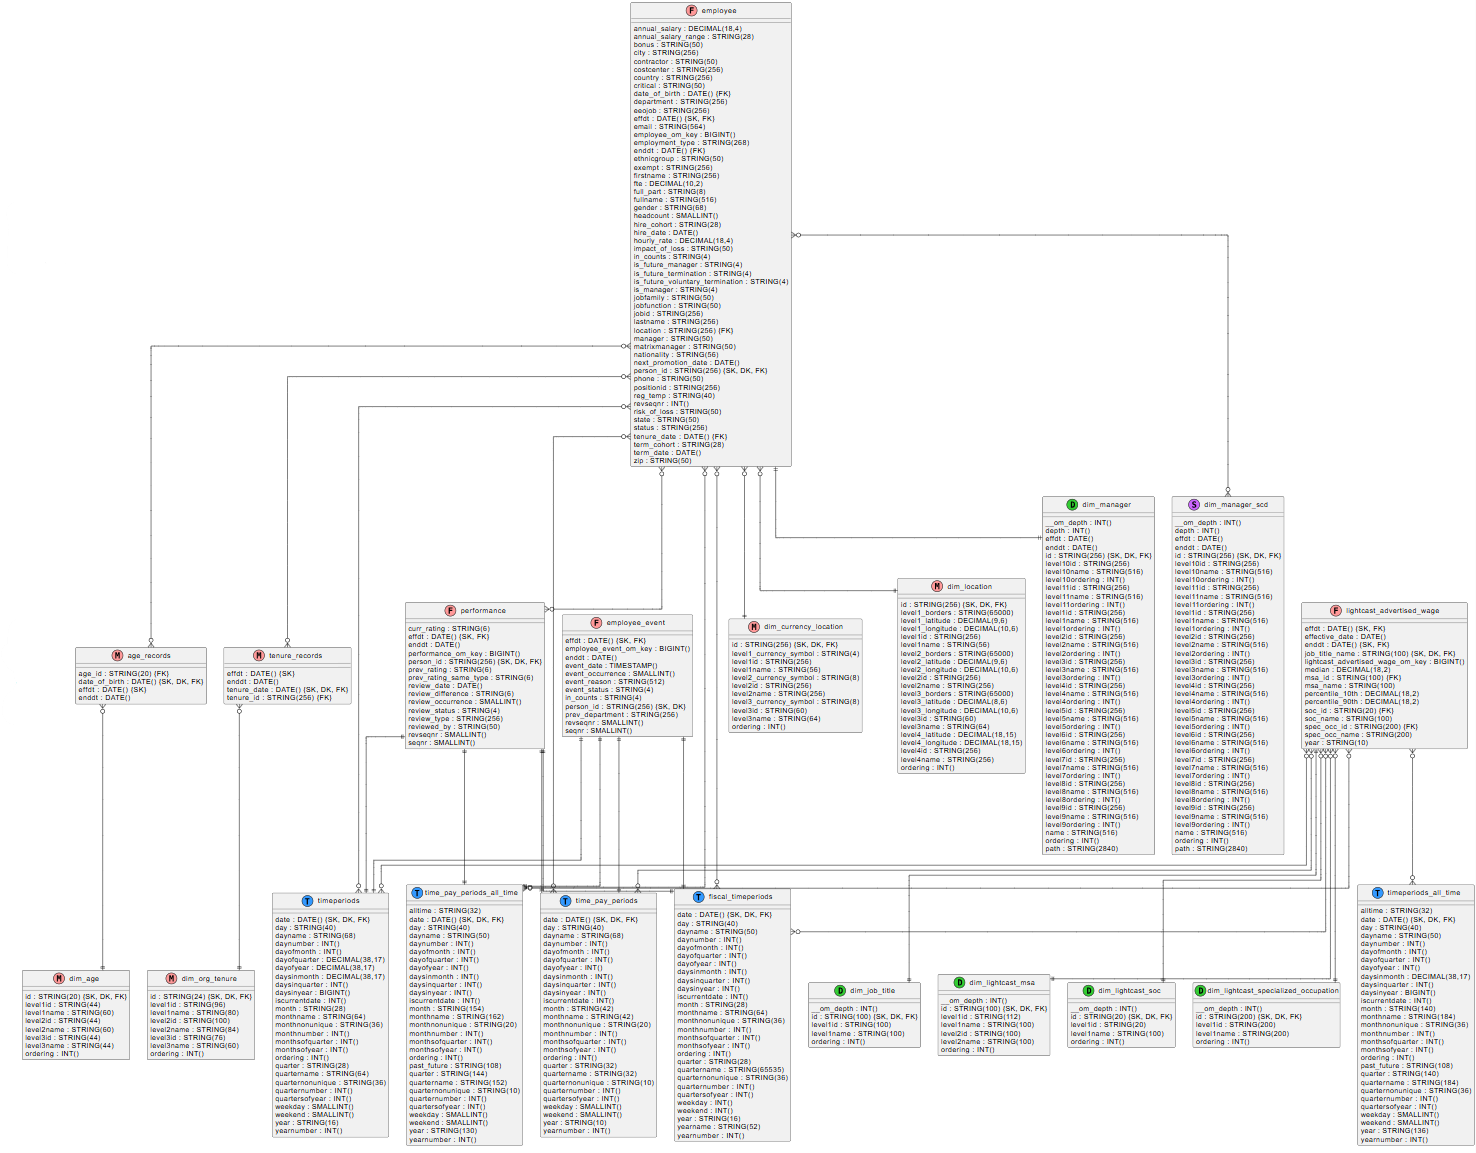Click the dim_lightcast_soc table title

click(1129, 991)
